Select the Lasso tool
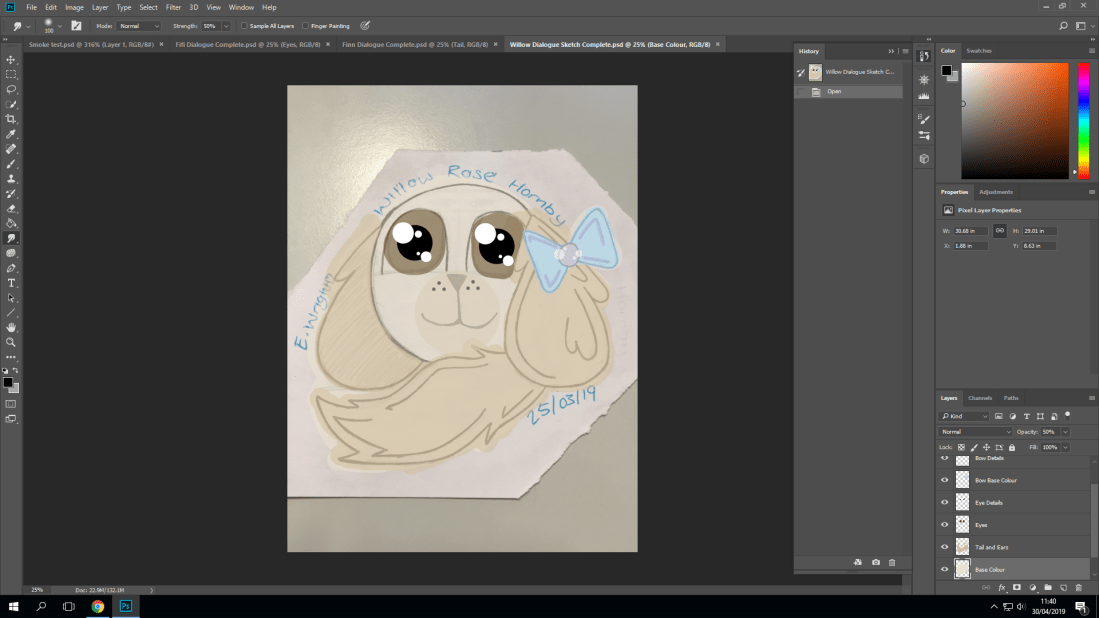Viewport: 1099px width, 618px height. [11, 89]
